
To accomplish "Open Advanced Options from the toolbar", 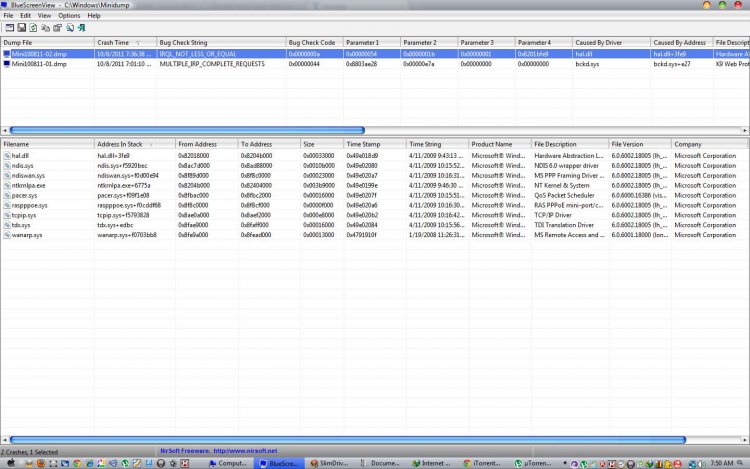I will click(x=10, y=28).
